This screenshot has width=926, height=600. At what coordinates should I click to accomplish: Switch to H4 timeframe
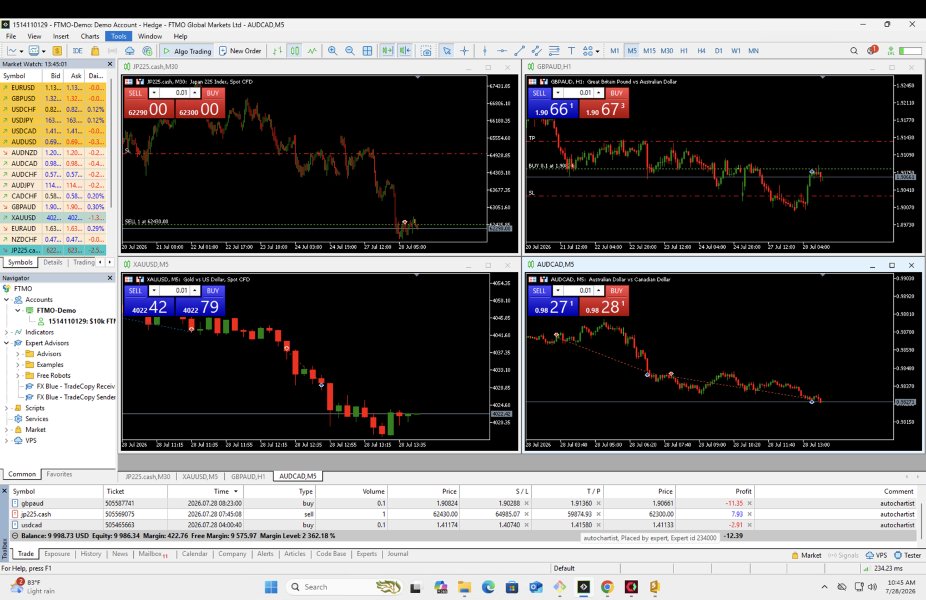point(702,51)
